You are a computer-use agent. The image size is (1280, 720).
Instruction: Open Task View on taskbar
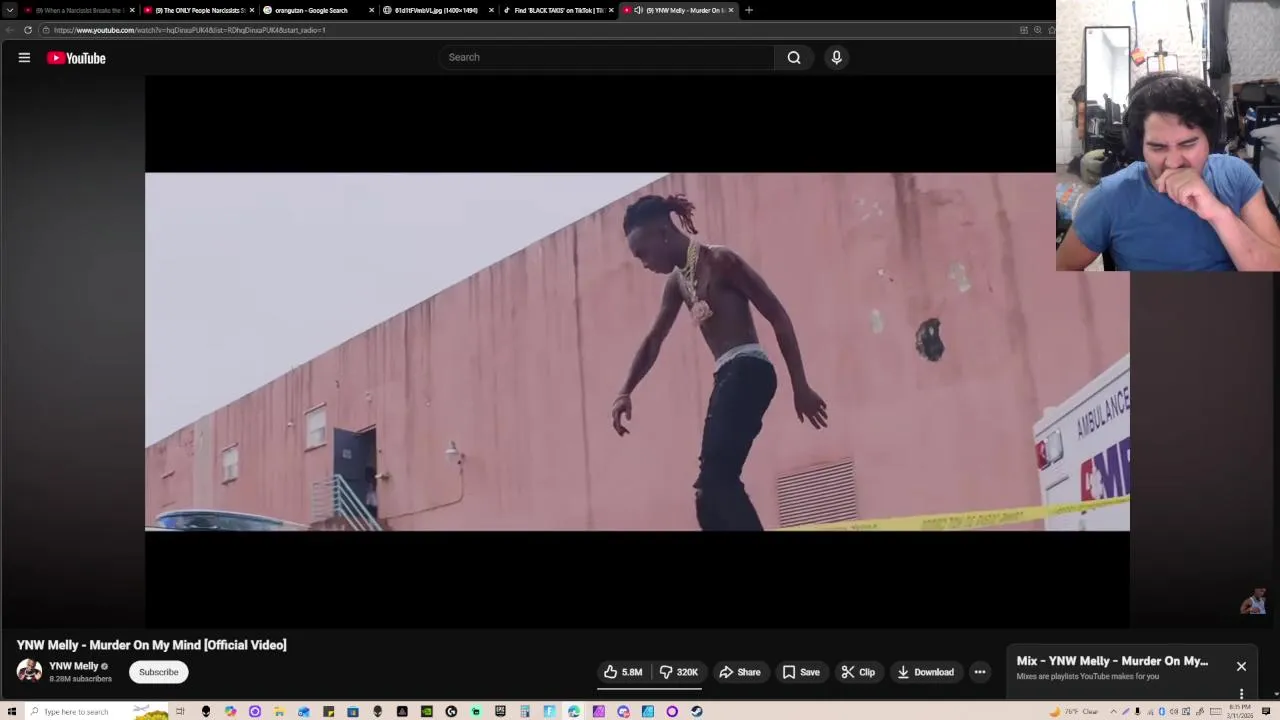[x=180, y=712]
